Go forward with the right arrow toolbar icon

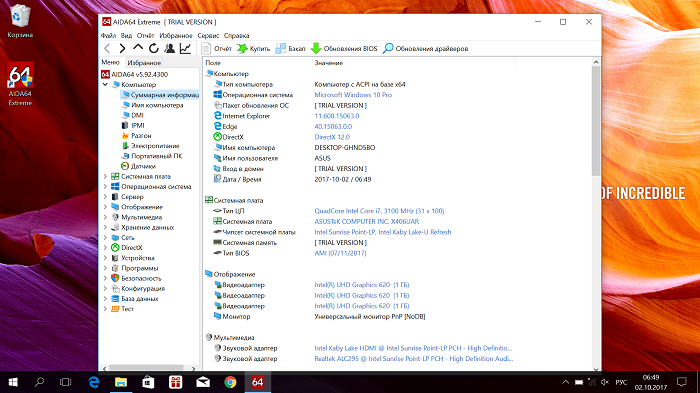click(x=122, y=49)
